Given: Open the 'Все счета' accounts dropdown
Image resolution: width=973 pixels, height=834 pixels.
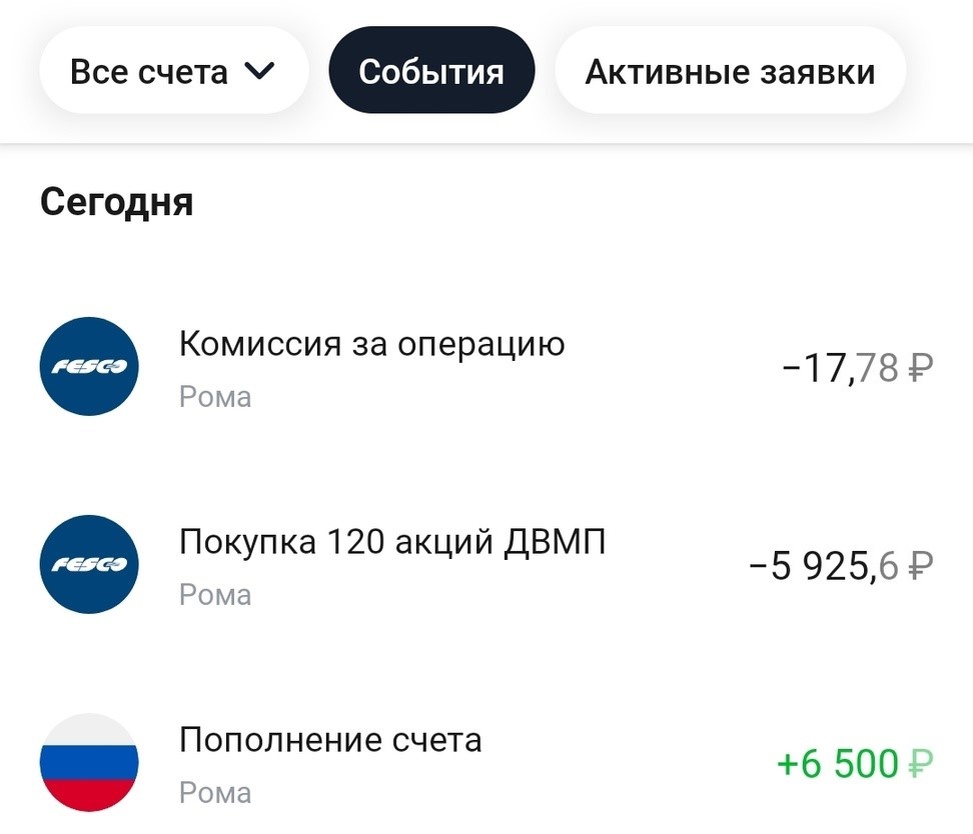Looking at the screenshot, I should coord(150,72).
